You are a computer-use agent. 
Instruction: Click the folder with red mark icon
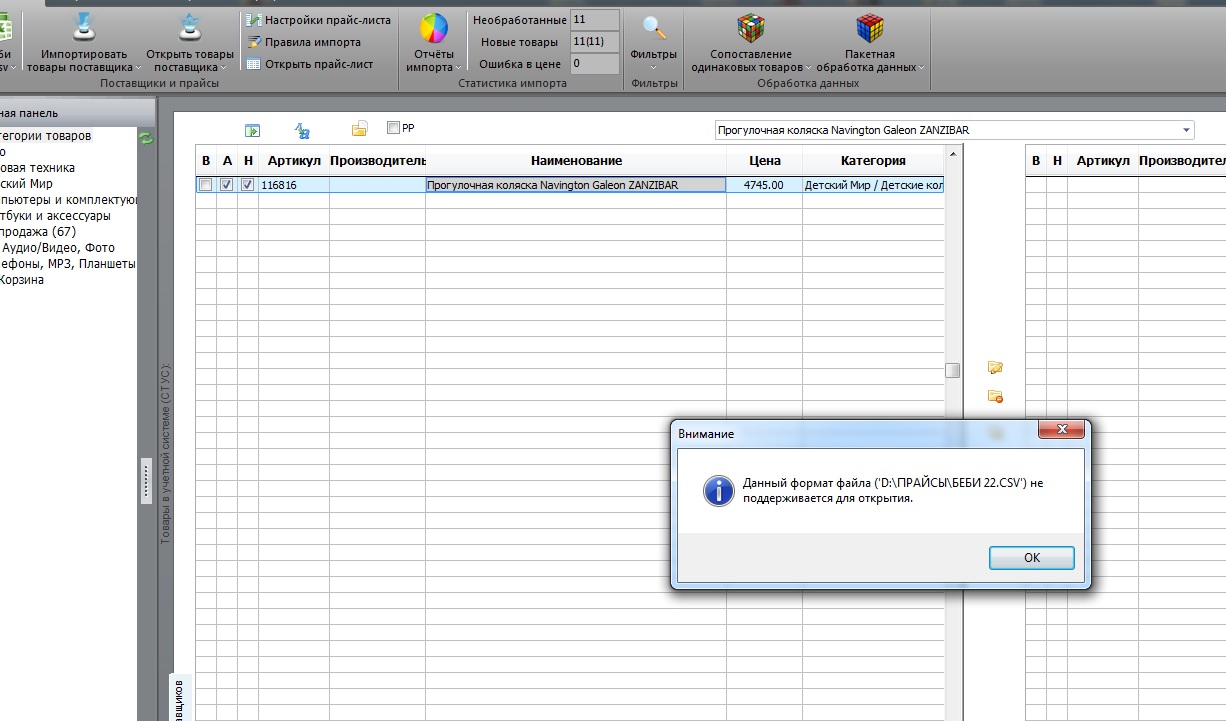pos(995,396)
